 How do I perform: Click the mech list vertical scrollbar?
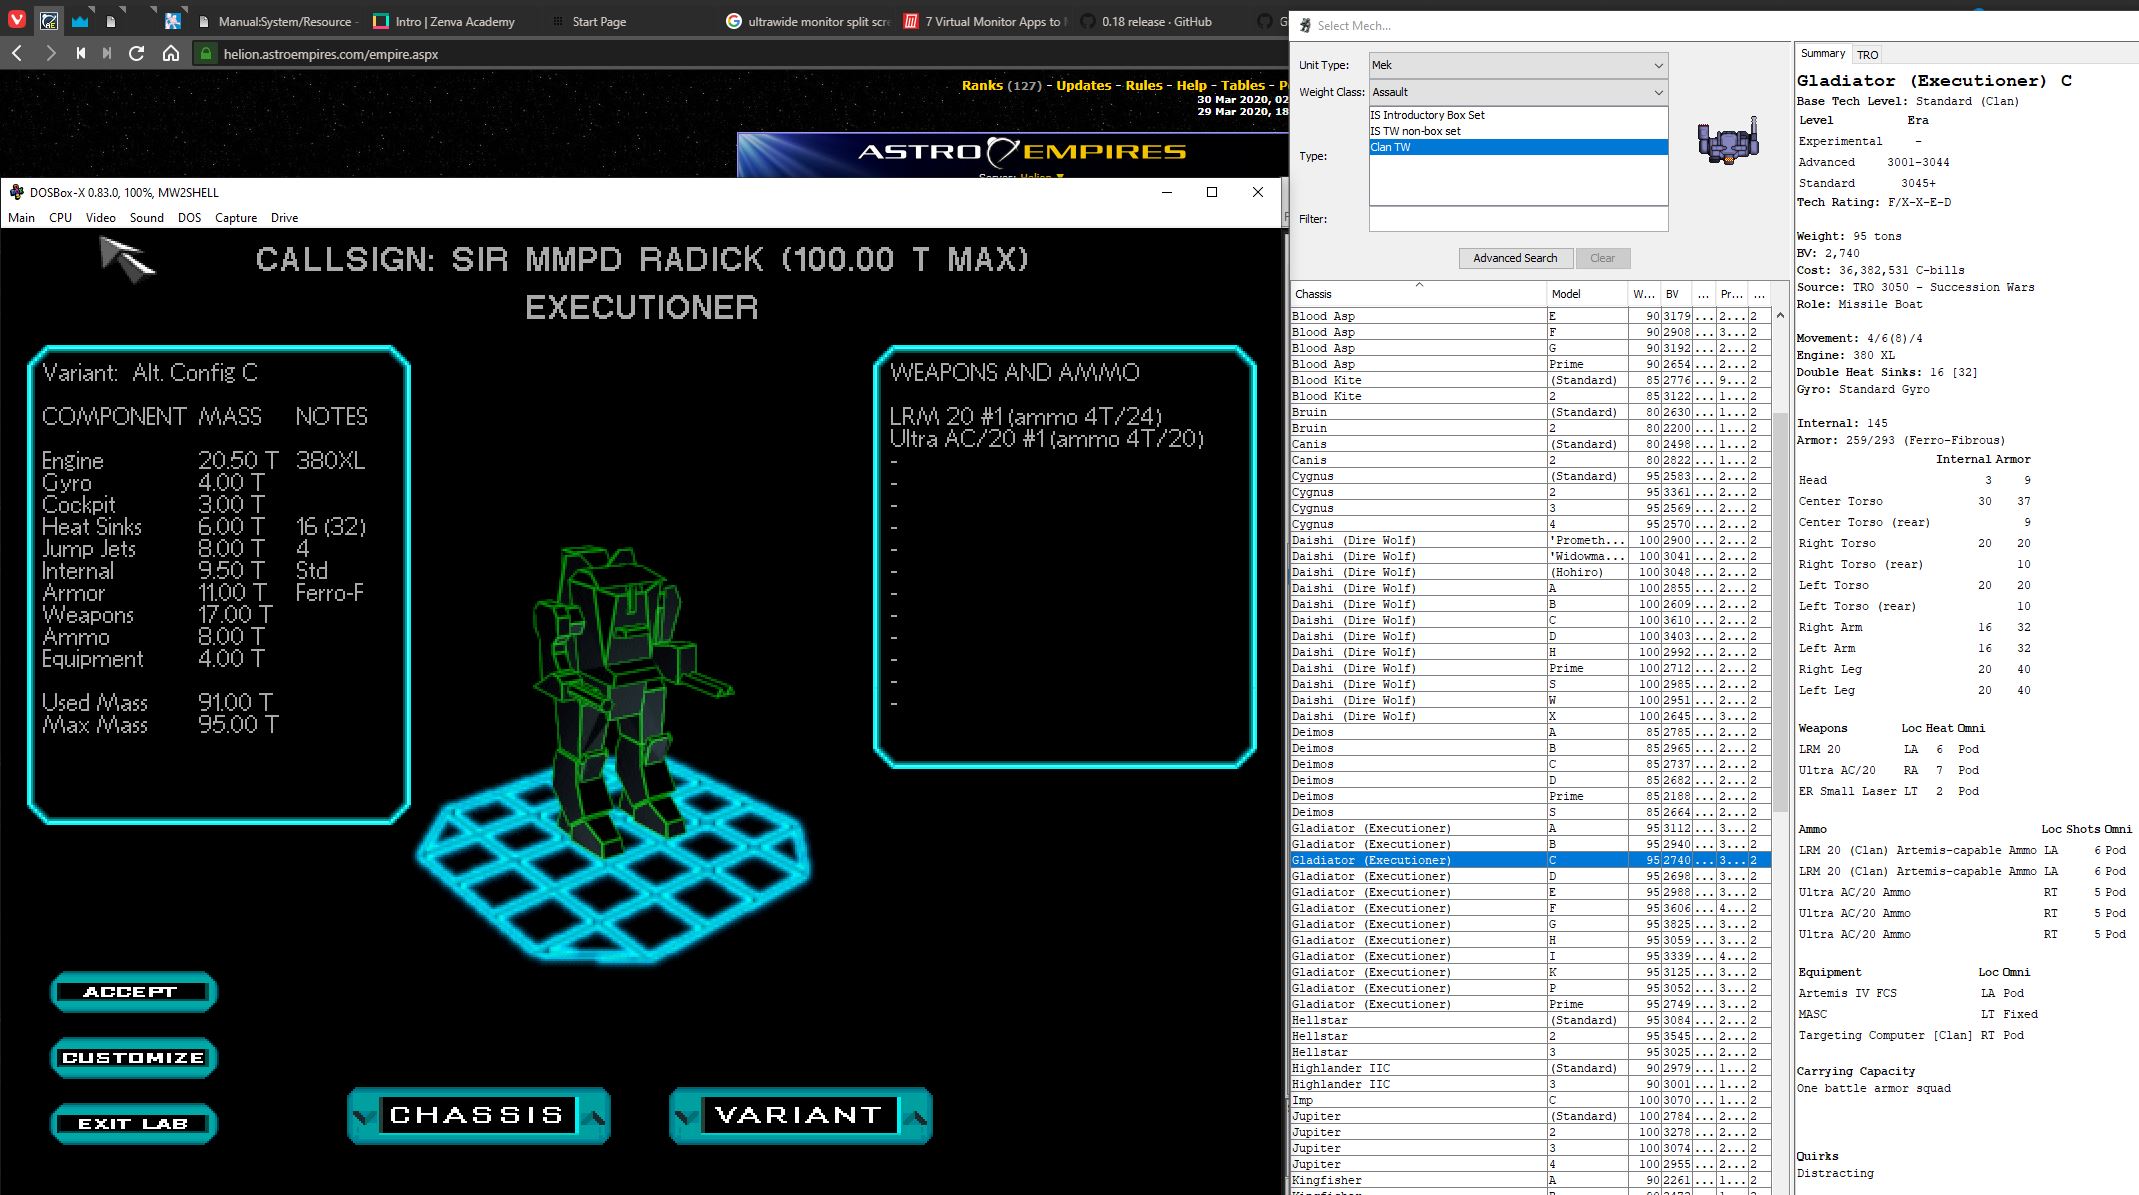point(1779,600)
